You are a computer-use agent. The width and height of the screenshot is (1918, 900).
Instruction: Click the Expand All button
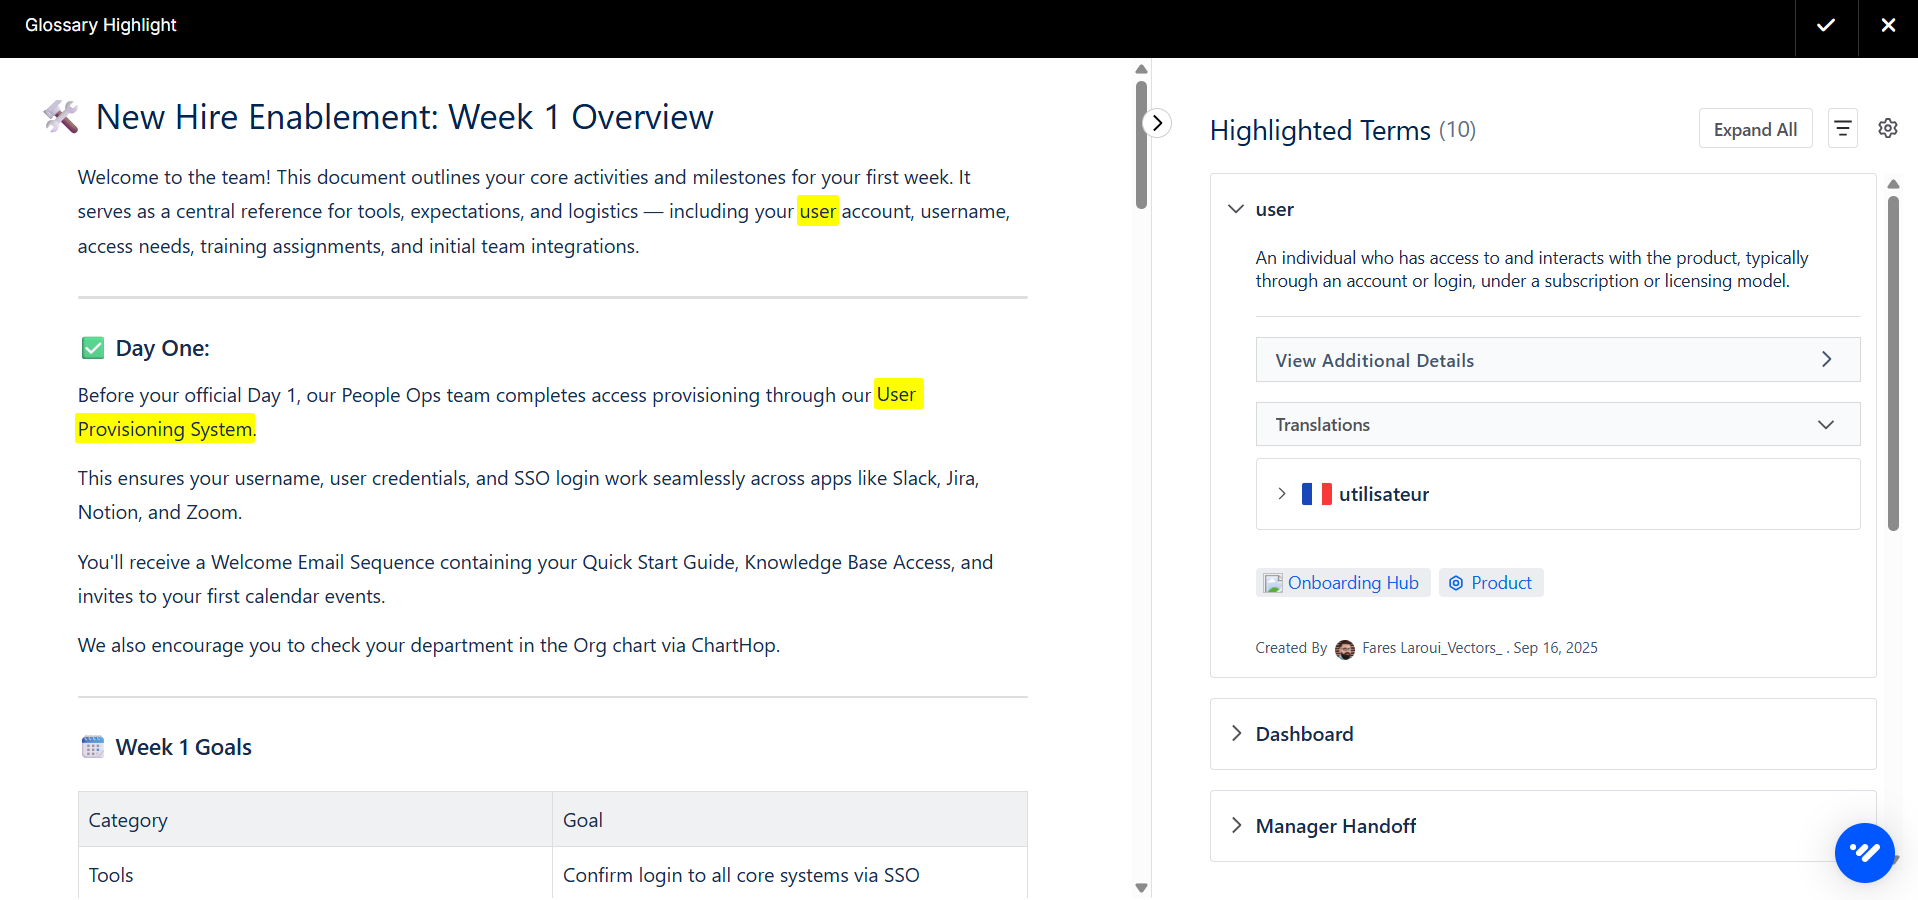tap(1756, 129)
